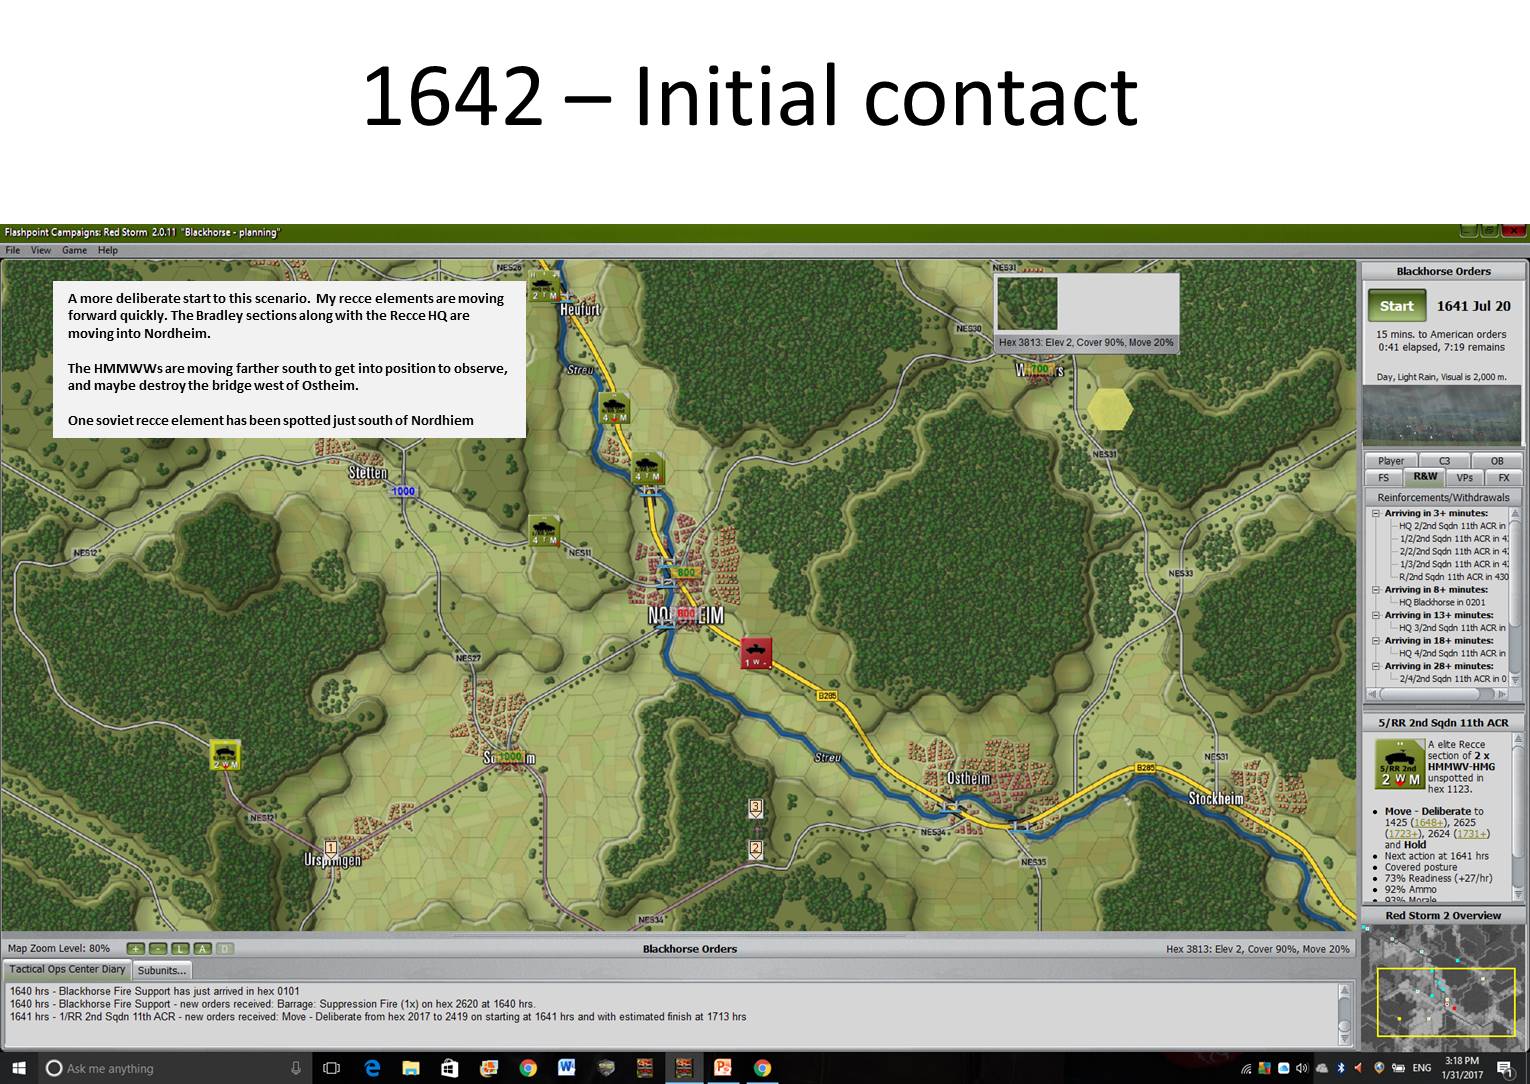Select 1/2/2nd Sqdn 11th ACR reinforcement
Viewport: 1530px width, 1084px height.
[1453, 539]
